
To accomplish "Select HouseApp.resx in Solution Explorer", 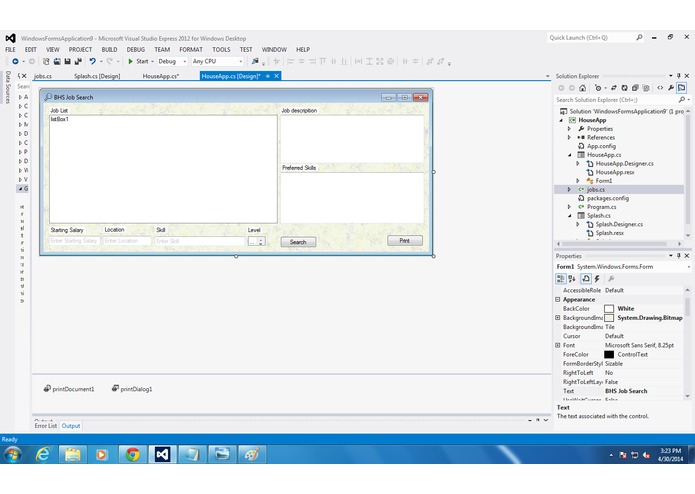I will pyautogui.click(x=615, y=172).
